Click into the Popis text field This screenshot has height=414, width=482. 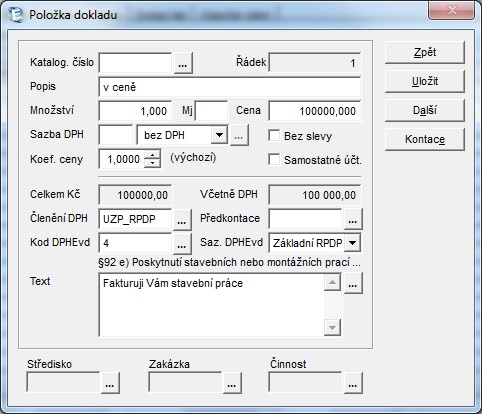click(230, 87)
